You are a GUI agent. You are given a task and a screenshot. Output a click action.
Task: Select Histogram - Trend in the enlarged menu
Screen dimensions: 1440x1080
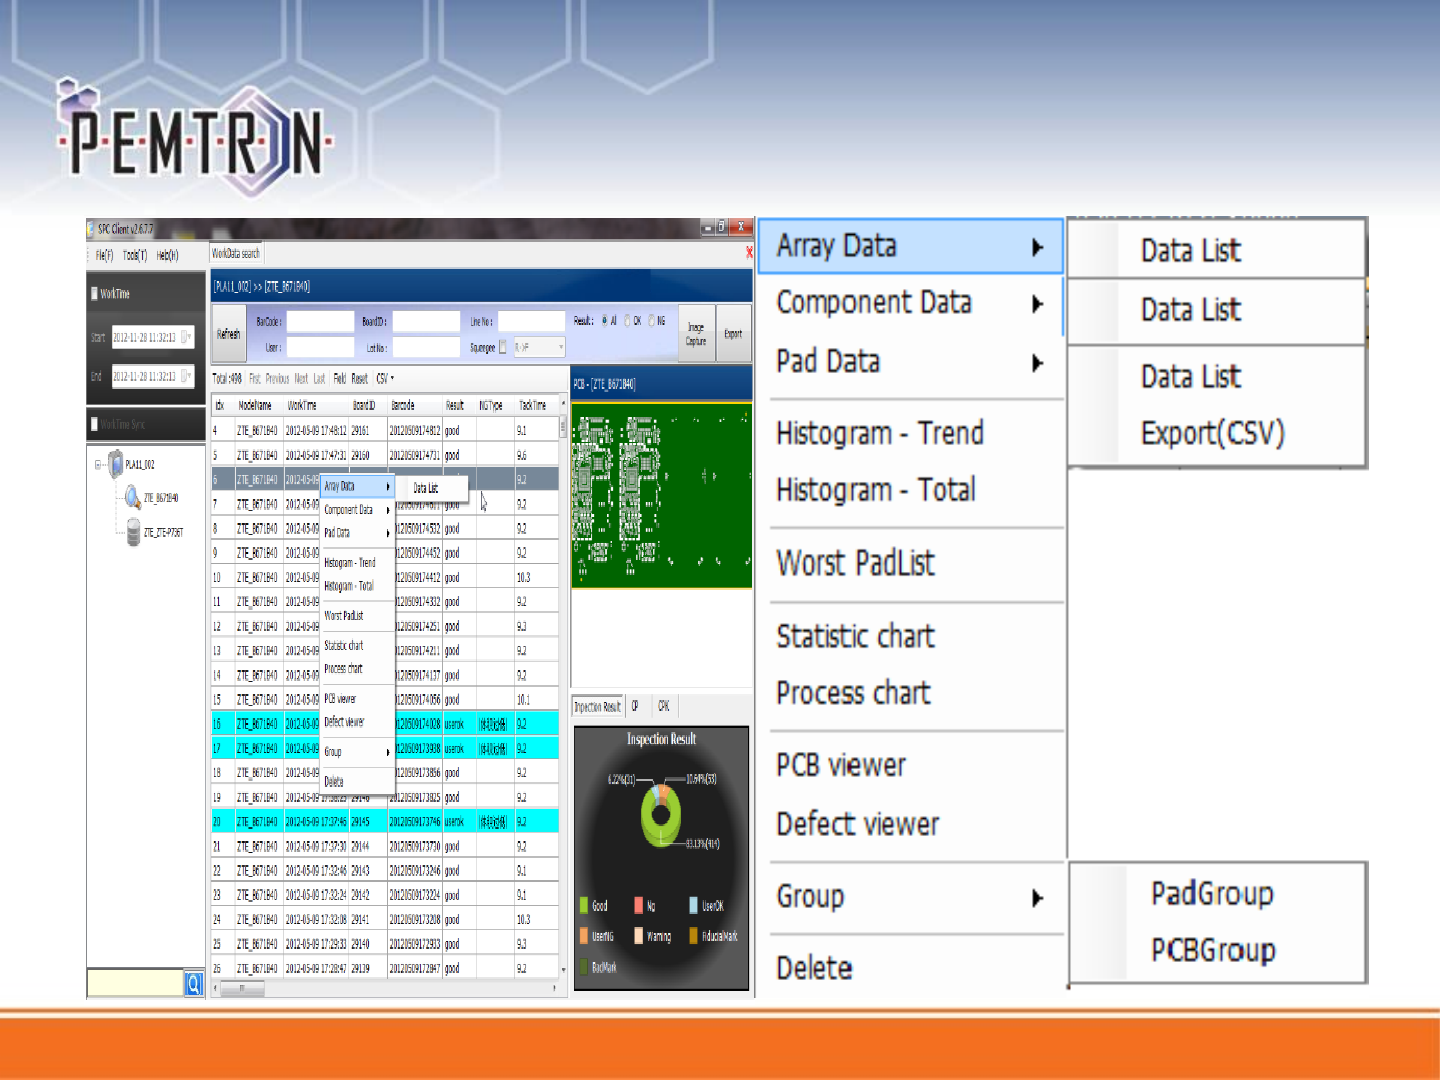coord(880,433)
